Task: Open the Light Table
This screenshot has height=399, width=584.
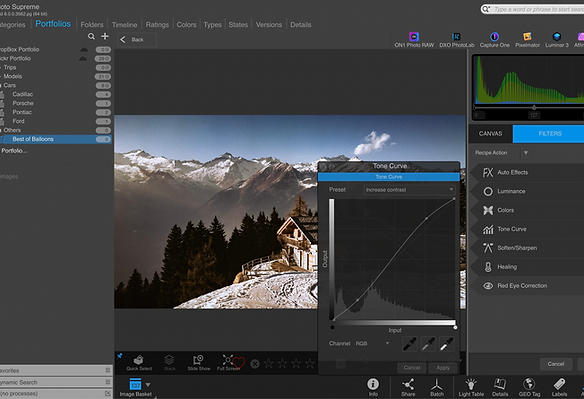Action: [x=471, y=387]
